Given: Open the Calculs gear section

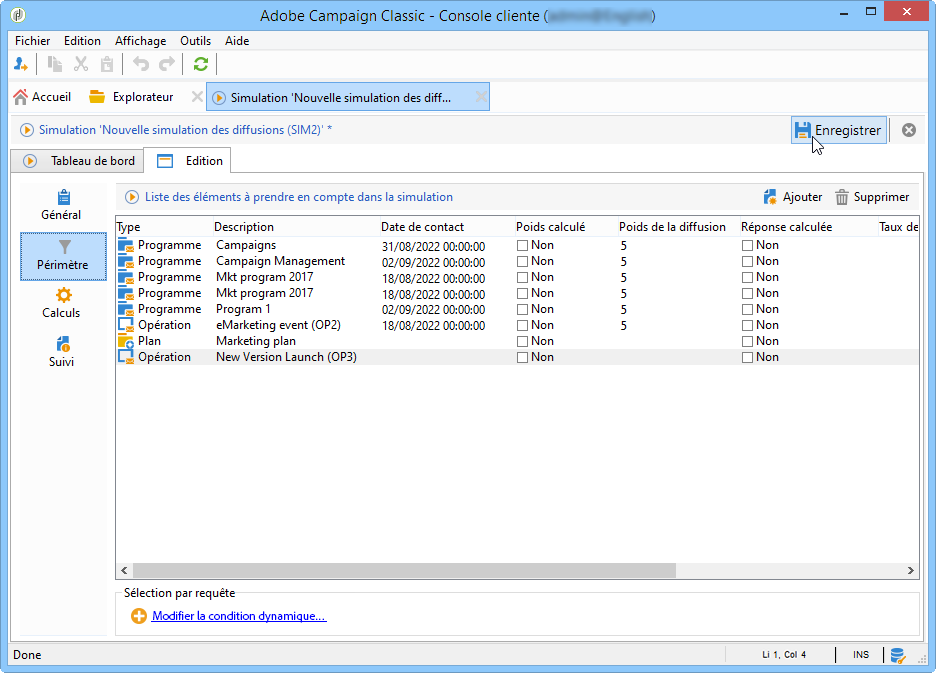Looking at the screenshot, I should (62, 303).
